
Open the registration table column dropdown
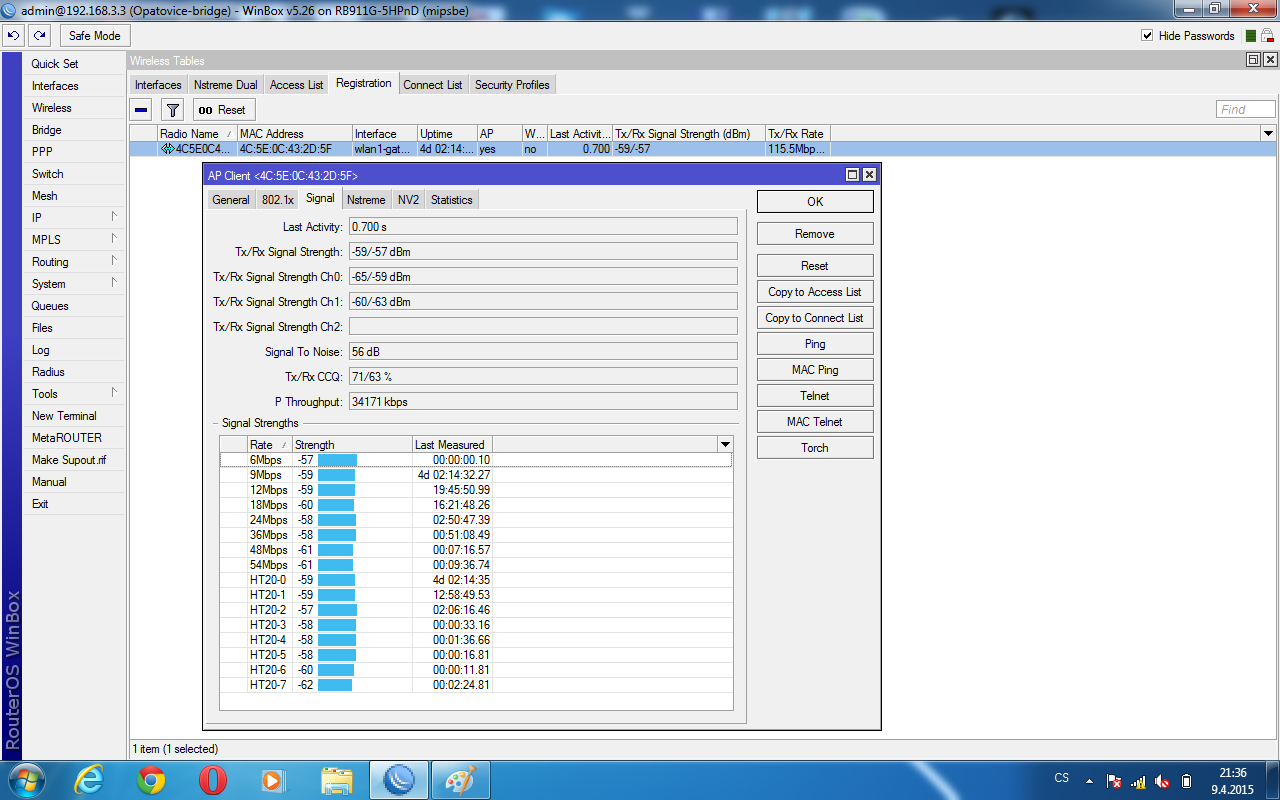point(1268,133)
